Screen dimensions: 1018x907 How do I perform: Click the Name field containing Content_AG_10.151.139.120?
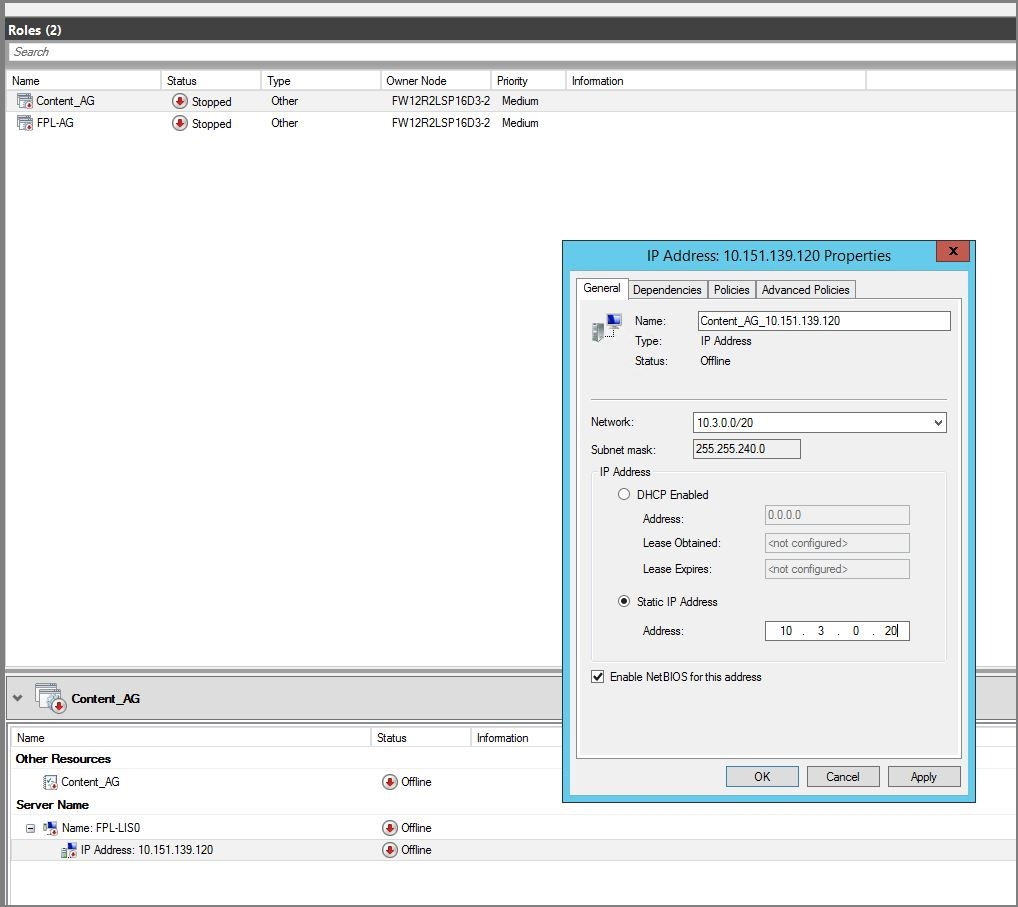tap(824, 321)
